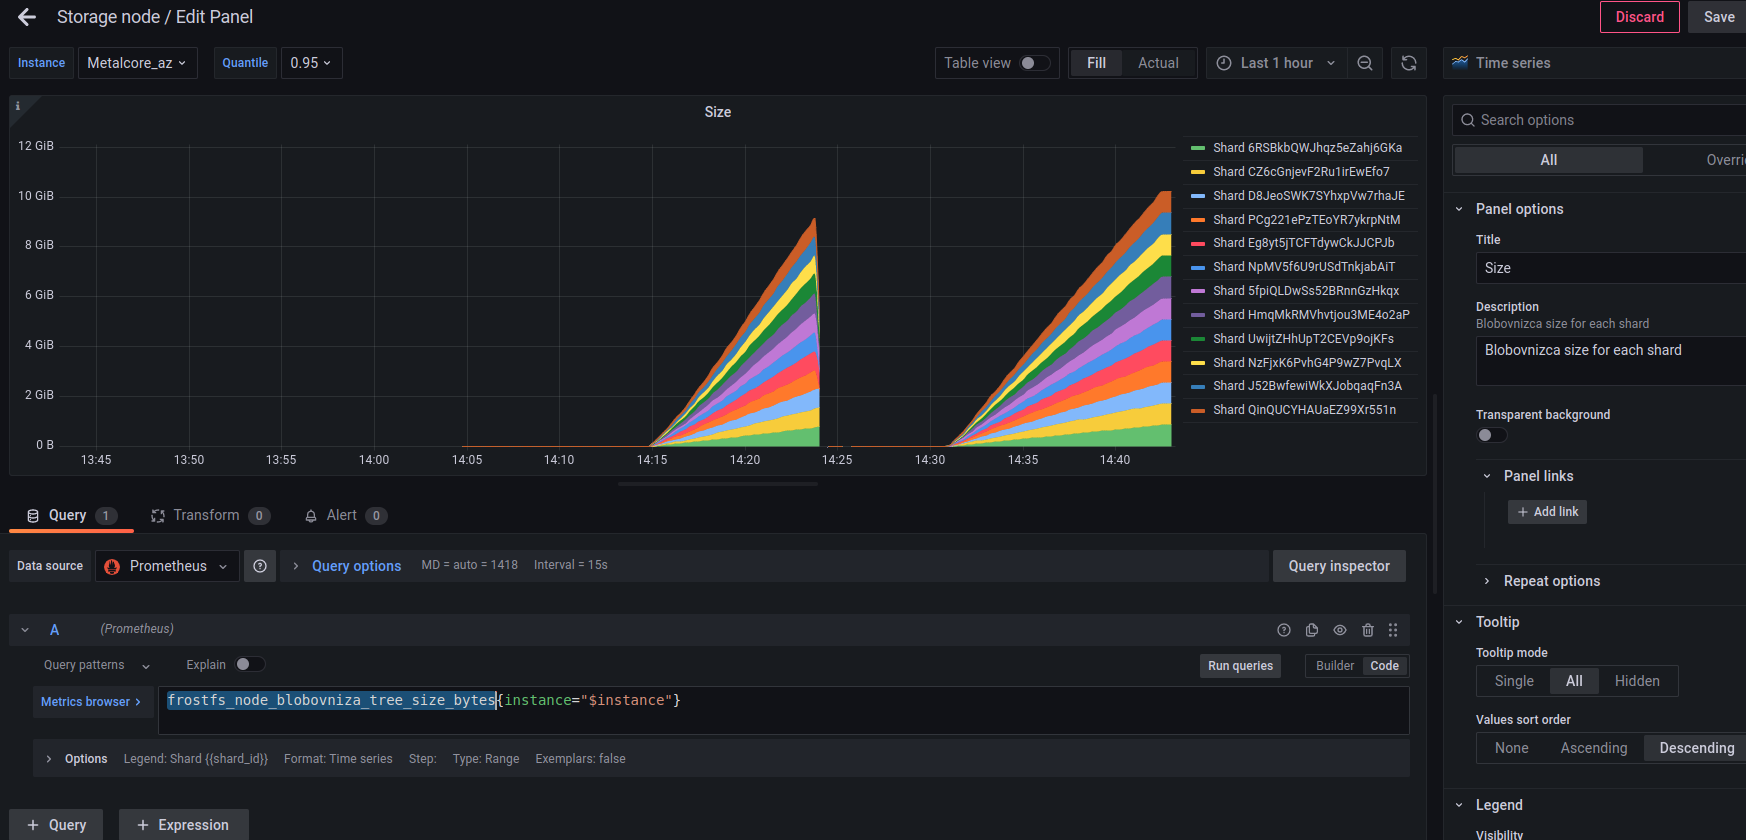Viewport: 1746px width, 840px height.
Task: Click the Save button
Action: pos(1718,17)
